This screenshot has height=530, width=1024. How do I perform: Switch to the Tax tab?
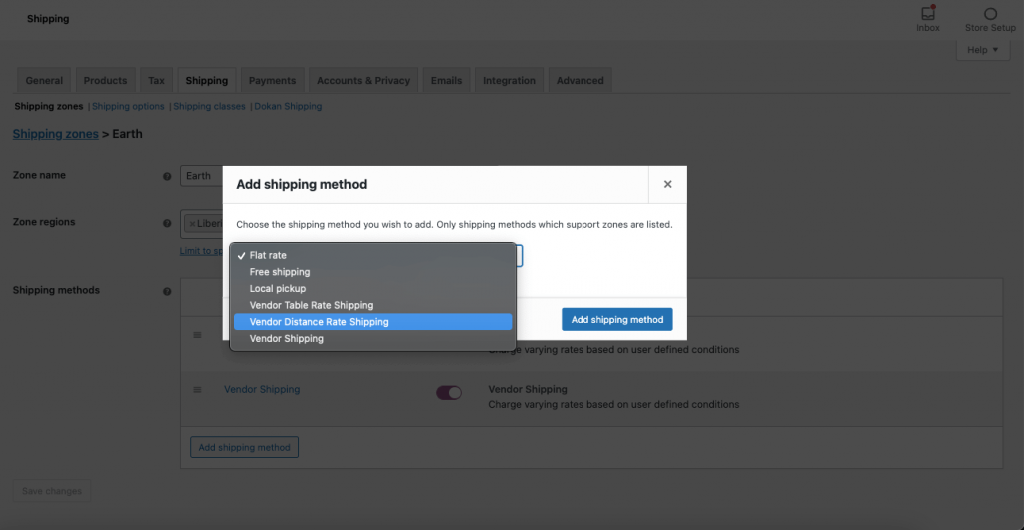coord(156,81)
